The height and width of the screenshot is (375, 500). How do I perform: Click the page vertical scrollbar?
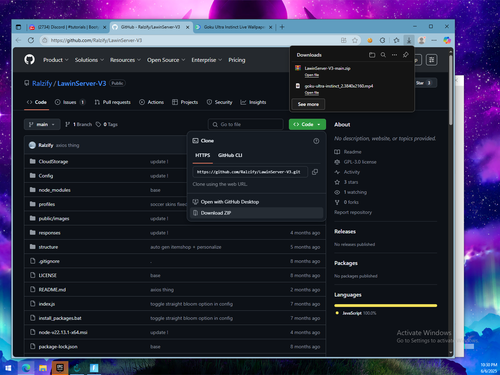451,89
